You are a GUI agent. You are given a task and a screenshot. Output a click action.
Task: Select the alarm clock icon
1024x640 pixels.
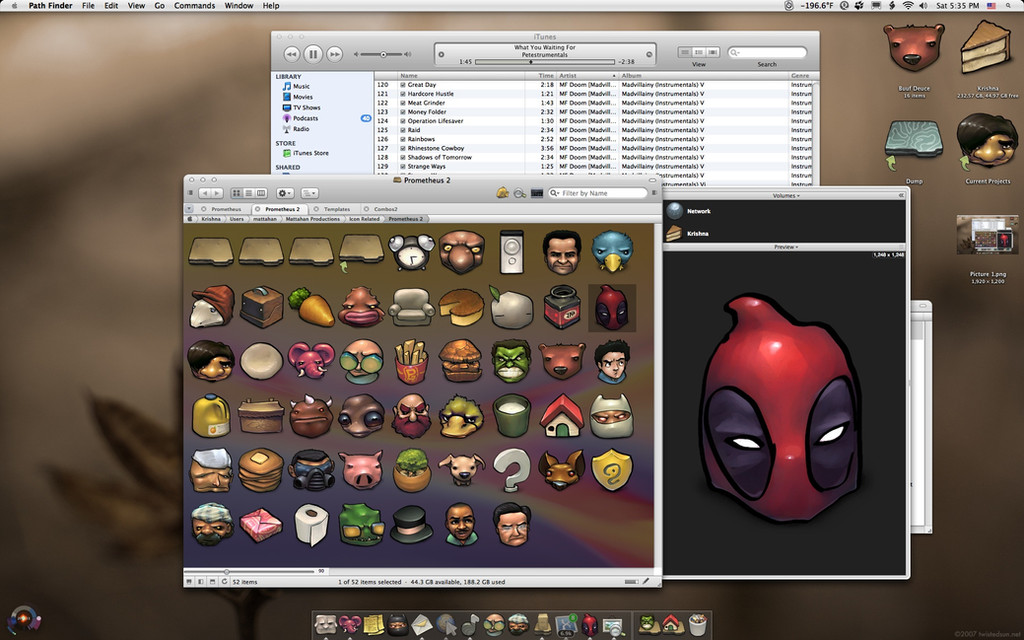[x=412, y=252]
